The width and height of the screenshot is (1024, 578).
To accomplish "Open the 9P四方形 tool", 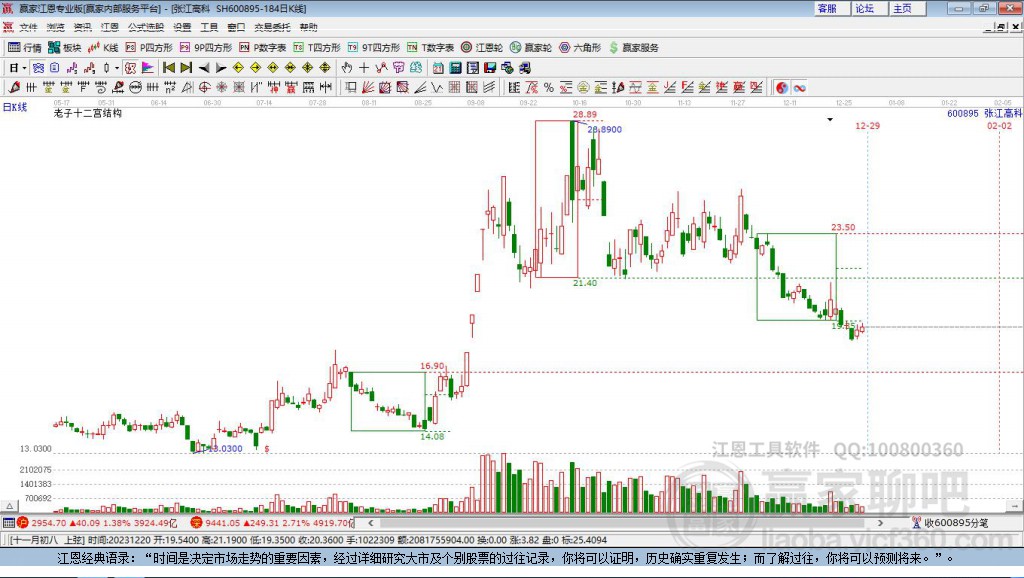I will point(205,48).
